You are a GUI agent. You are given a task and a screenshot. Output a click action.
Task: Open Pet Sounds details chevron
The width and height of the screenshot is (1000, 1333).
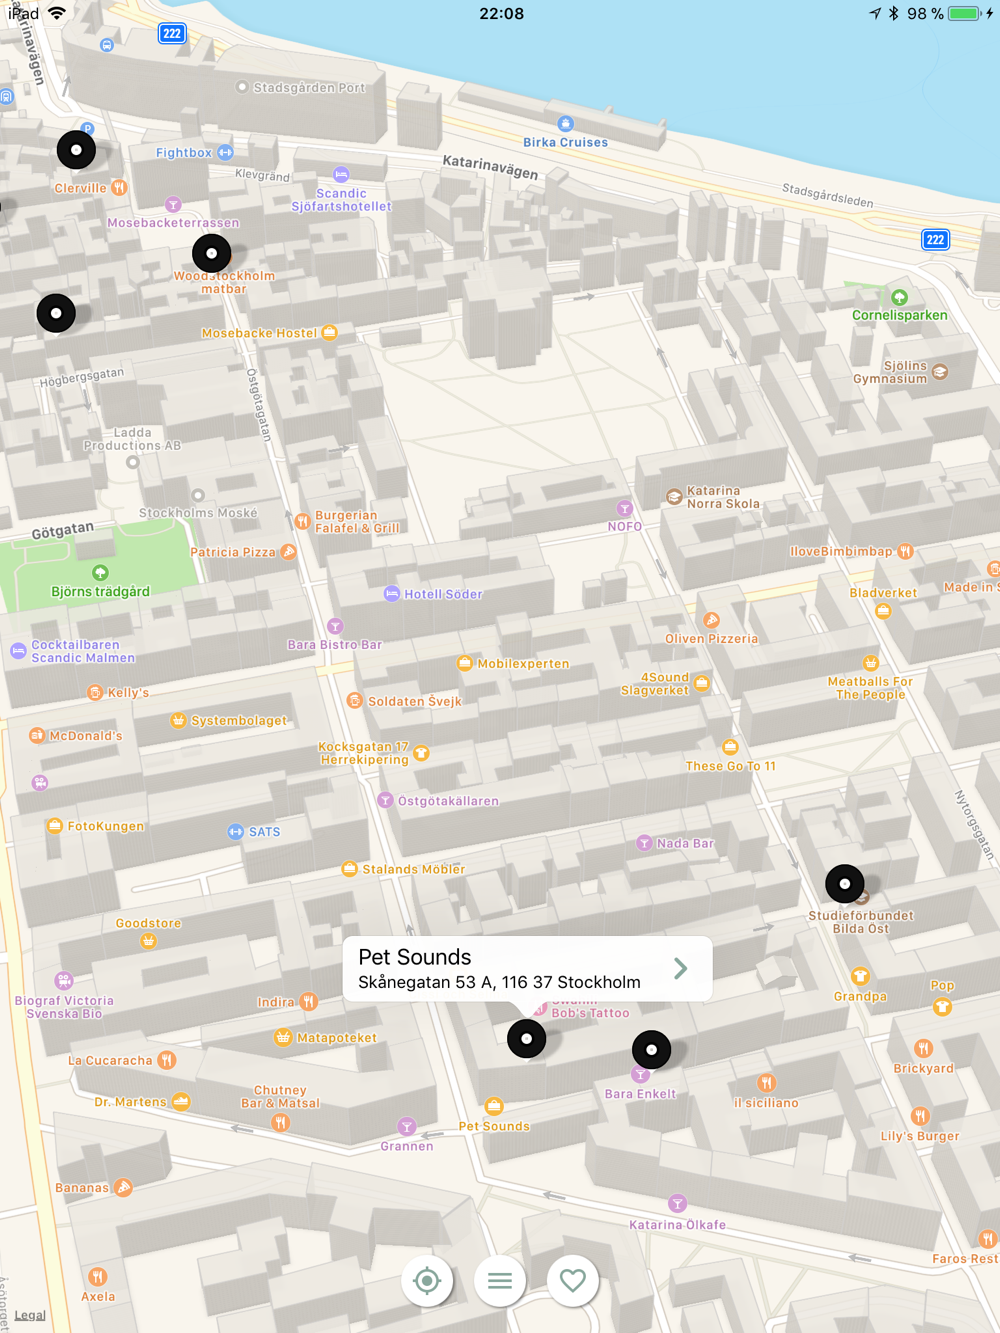[681, 968]
